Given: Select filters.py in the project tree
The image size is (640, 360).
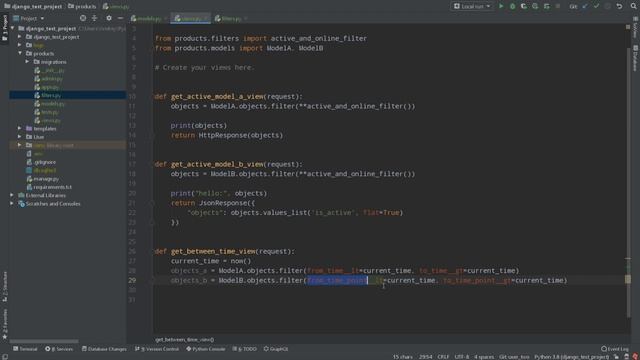Looking at the screenshot, I should coord(51,95).
